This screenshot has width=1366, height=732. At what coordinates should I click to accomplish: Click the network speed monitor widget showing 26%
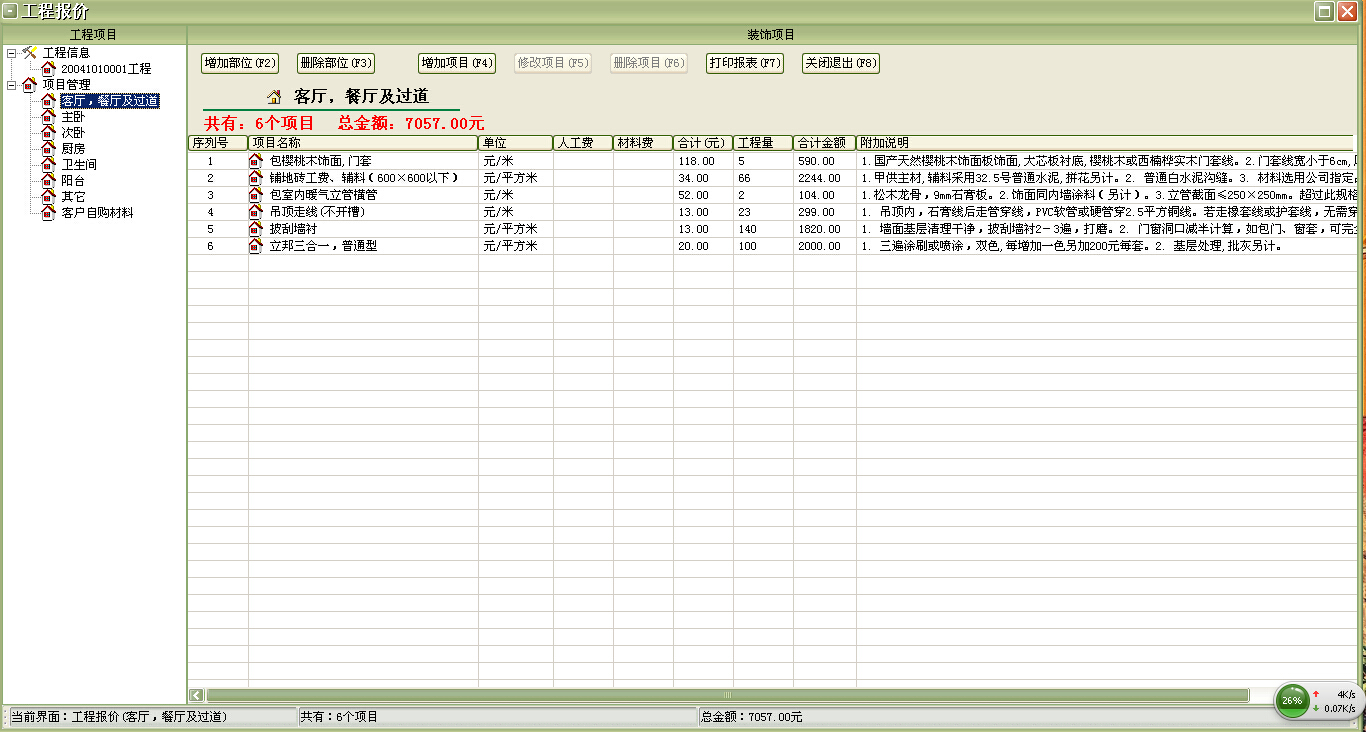1318,700
